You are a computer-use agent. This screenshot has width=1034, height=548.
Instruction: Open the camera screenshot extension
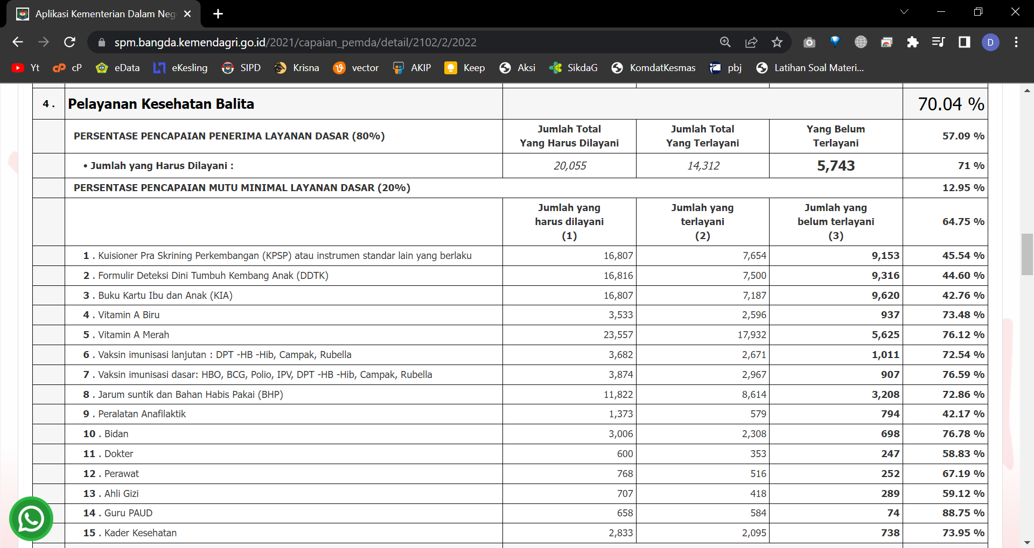[x=809, y=42]
